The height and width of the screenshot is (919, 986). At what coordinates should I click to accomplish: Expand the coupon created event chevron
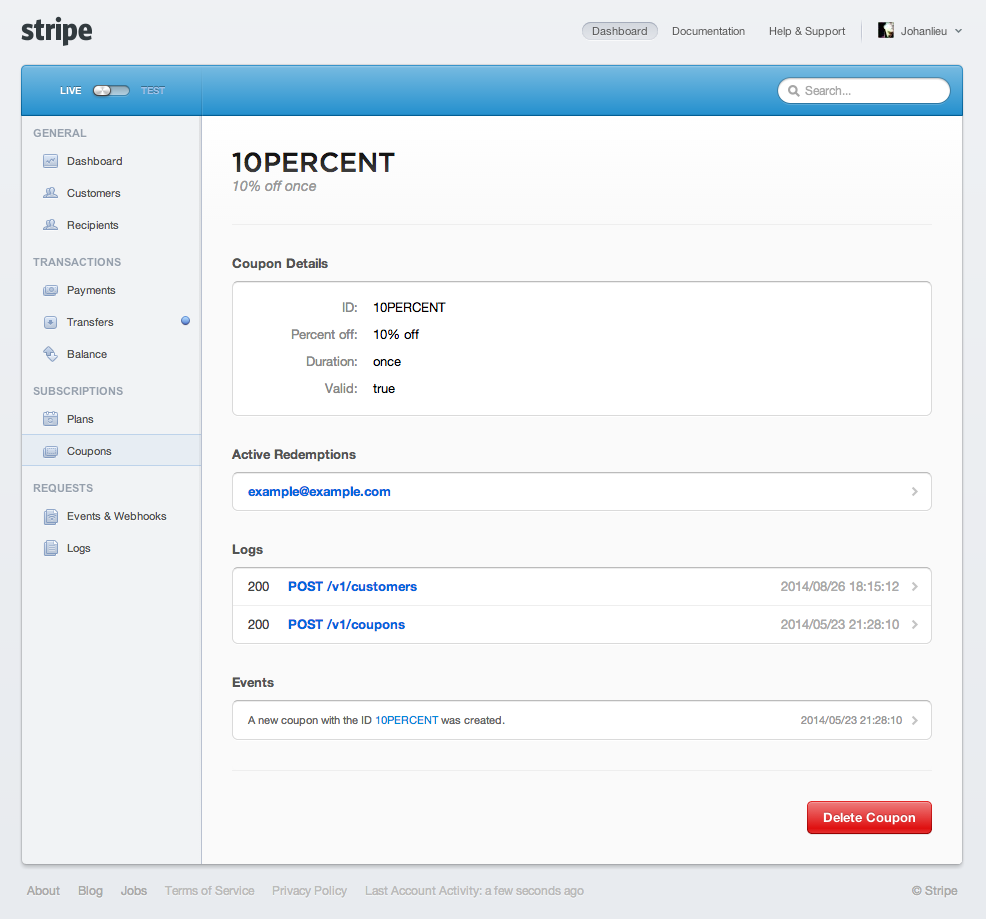click(915, 720)
